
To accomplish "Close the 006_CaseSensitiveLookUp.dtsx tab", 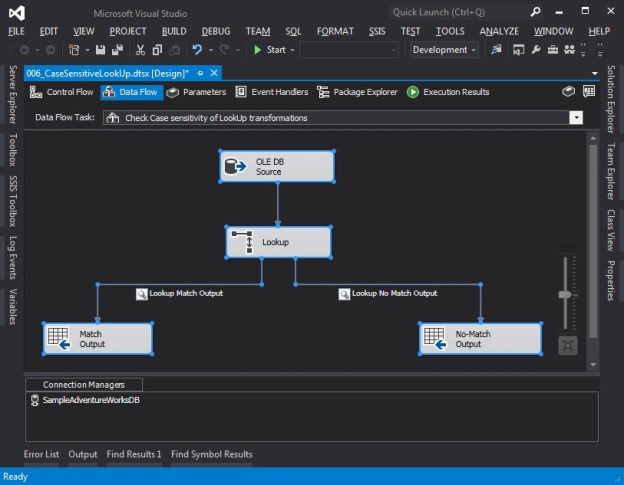I will tap(214, 73).
